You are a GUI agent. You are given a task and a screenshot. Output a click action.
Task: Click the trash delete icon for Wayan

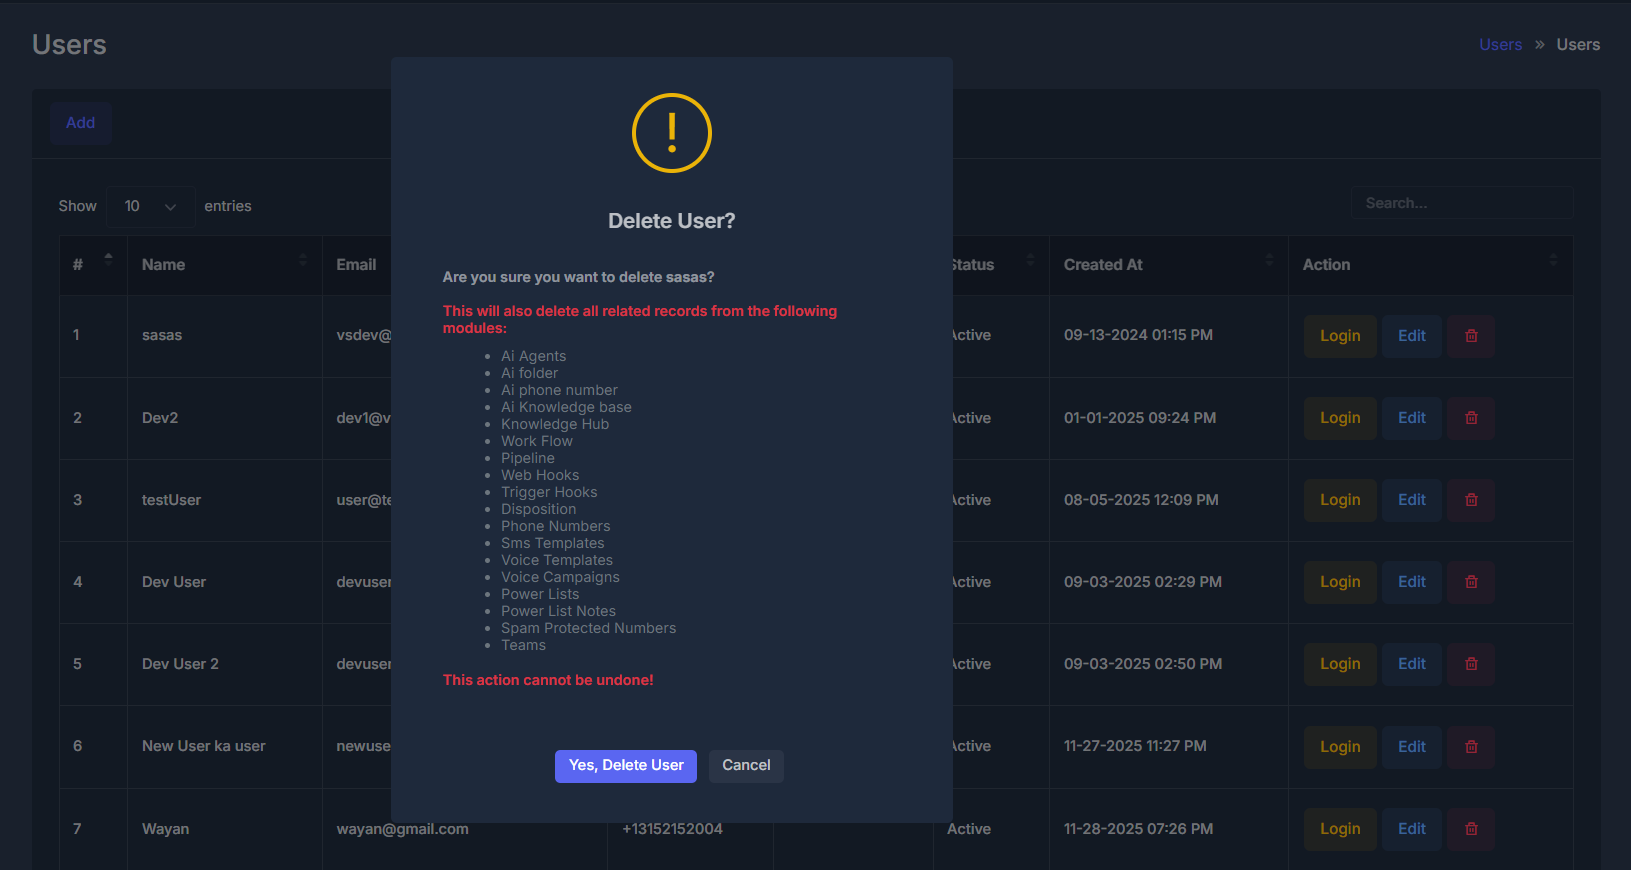click(1471, 829)
